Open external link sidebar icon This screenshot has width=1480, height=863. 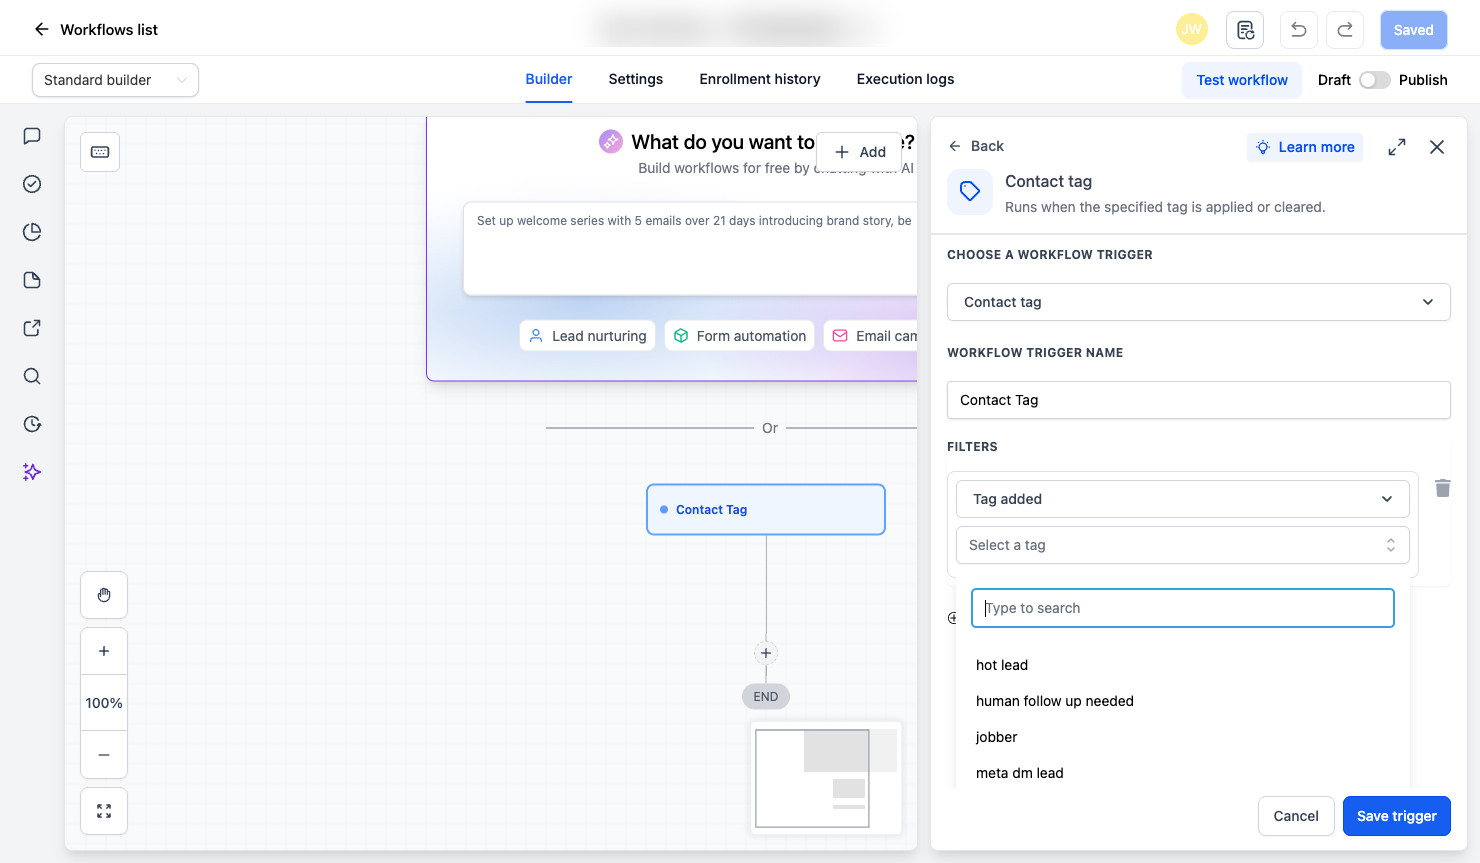click(x=32, y=328)
